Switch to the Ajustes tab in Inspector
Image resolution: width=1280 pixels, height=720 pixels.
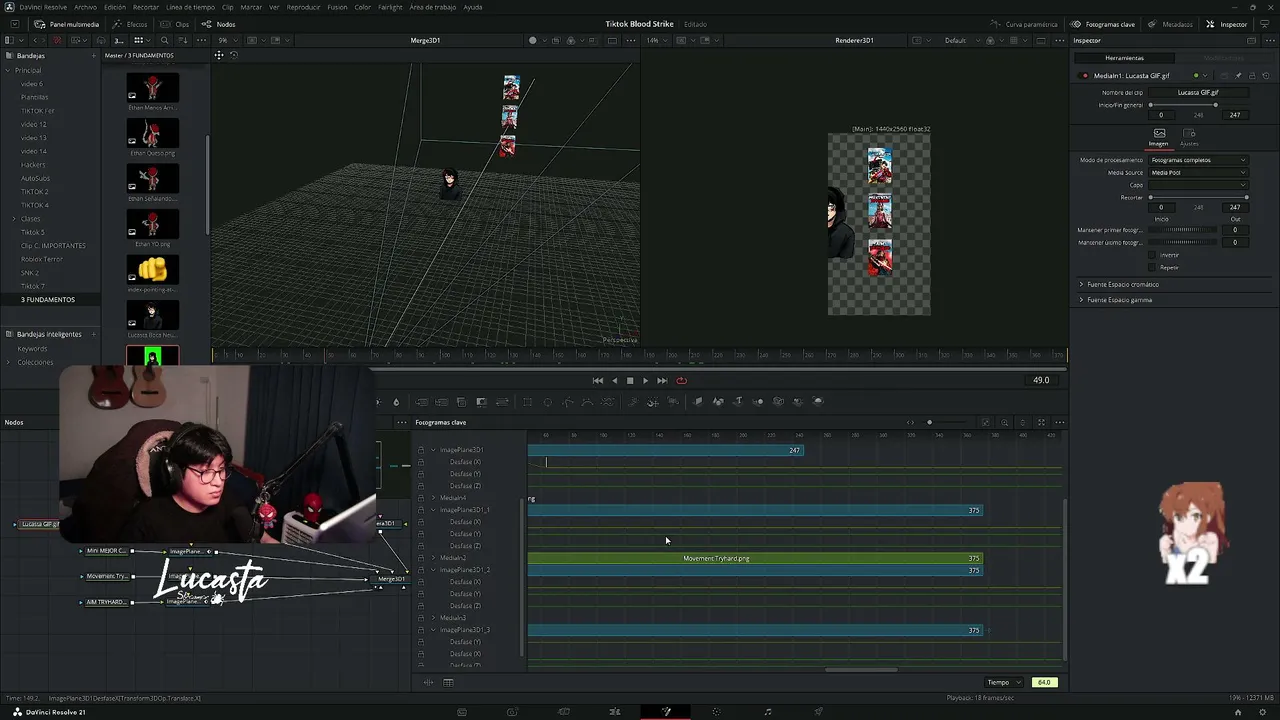pos(1189,137)
